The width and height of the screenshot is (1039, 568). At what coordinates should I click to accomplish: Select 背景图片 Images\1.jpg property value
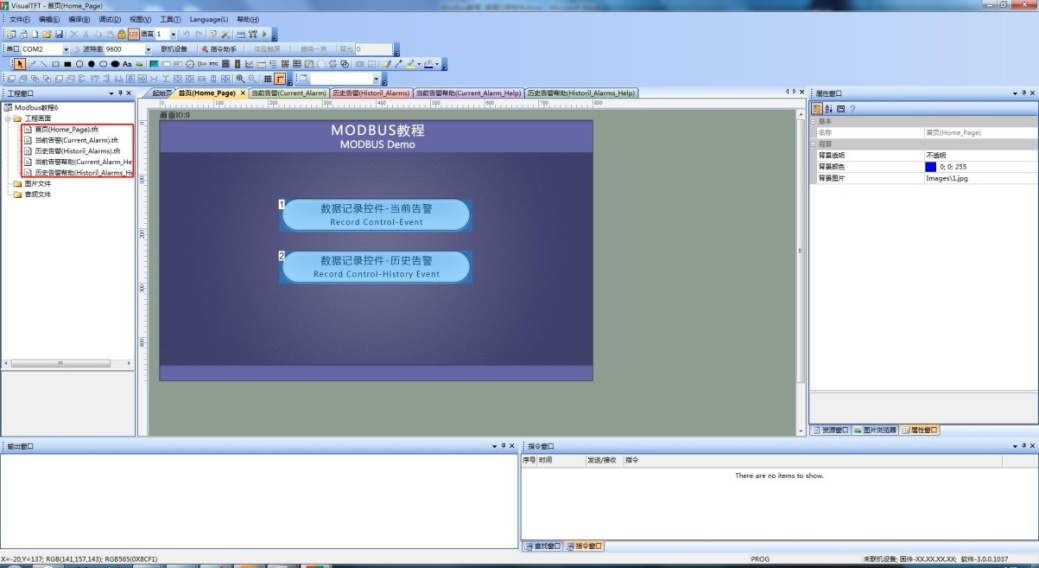981,178
